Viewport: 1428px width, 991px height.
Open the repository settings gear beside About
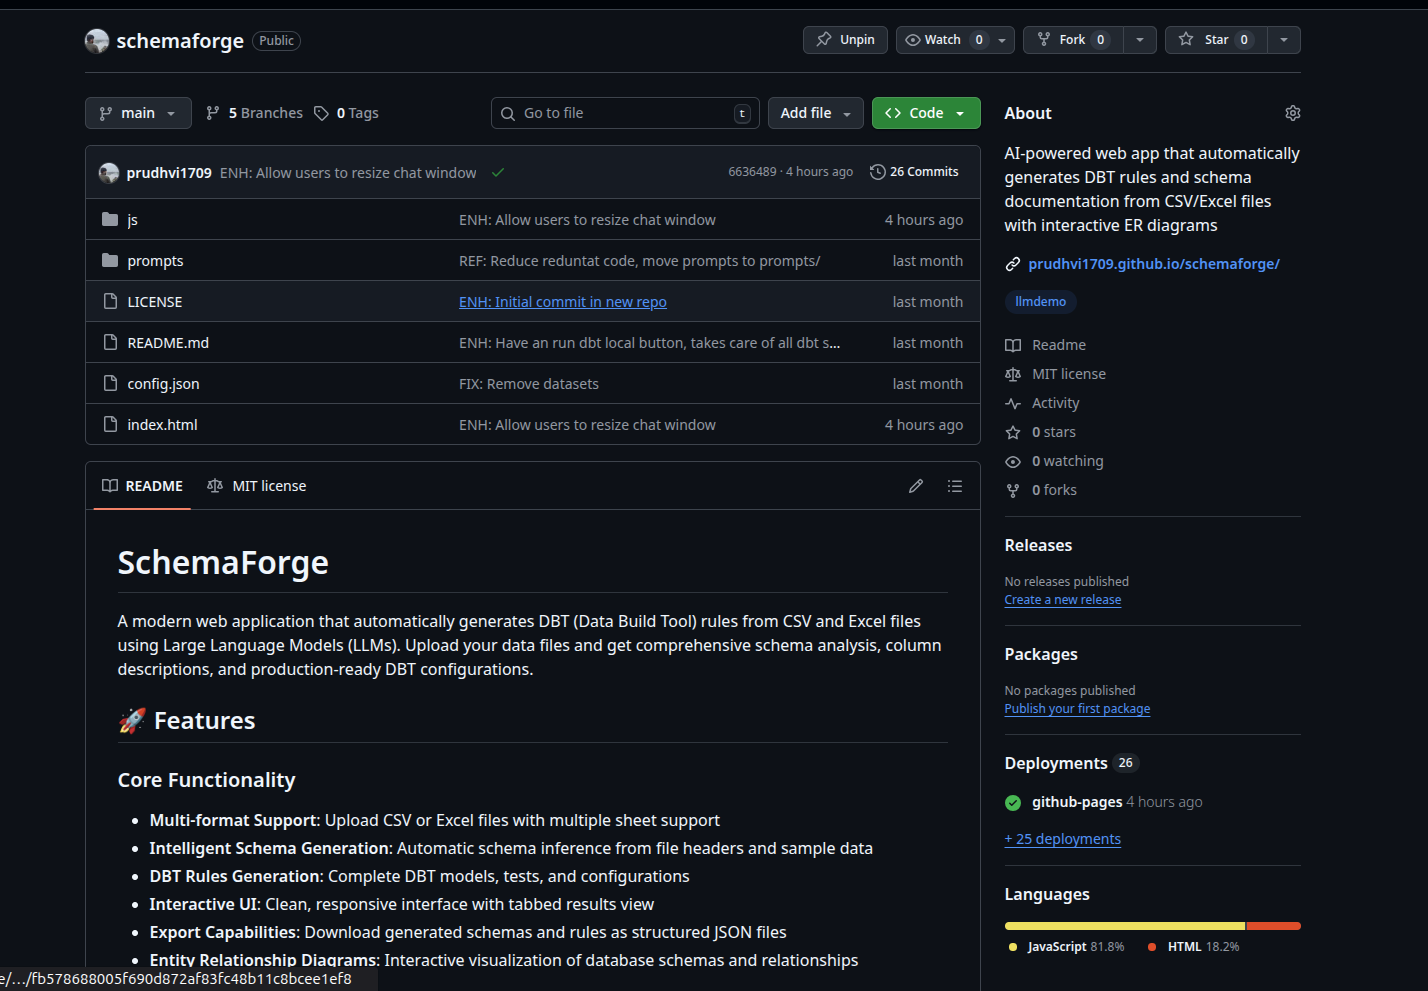click(1292, 113)
